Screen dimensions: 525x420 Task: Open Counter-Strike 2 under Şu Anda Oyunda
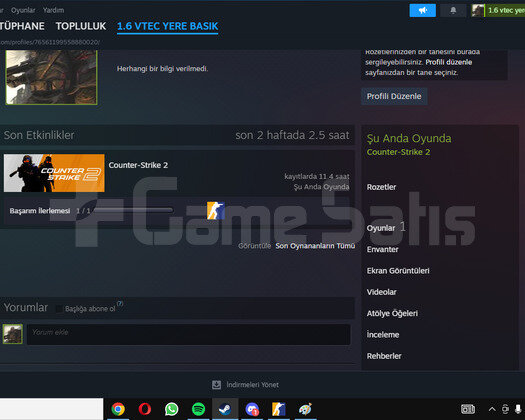click(x=398, y=152)
